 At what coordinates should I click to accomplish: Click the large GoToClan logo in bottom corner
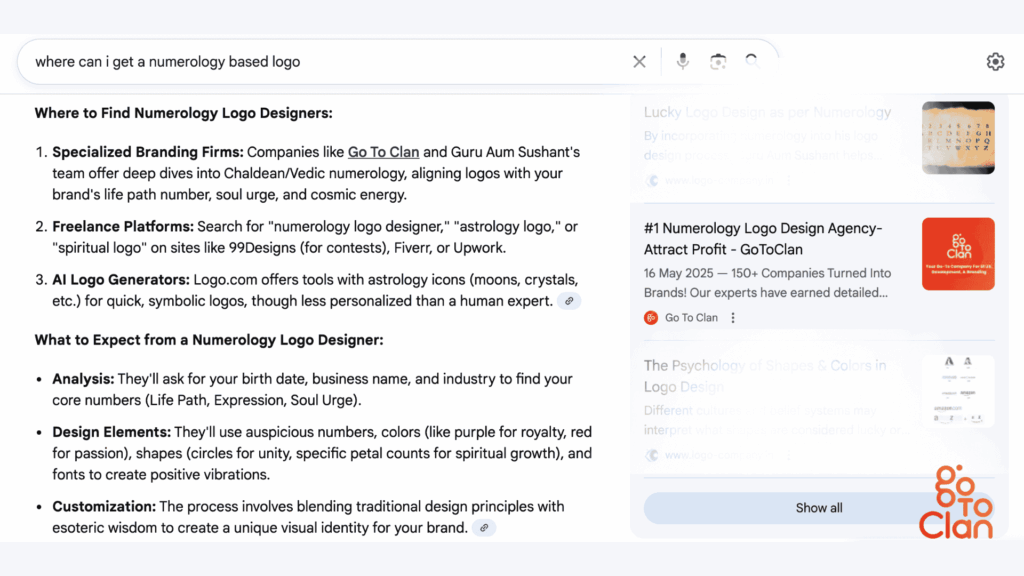click(x=955, y=503)
